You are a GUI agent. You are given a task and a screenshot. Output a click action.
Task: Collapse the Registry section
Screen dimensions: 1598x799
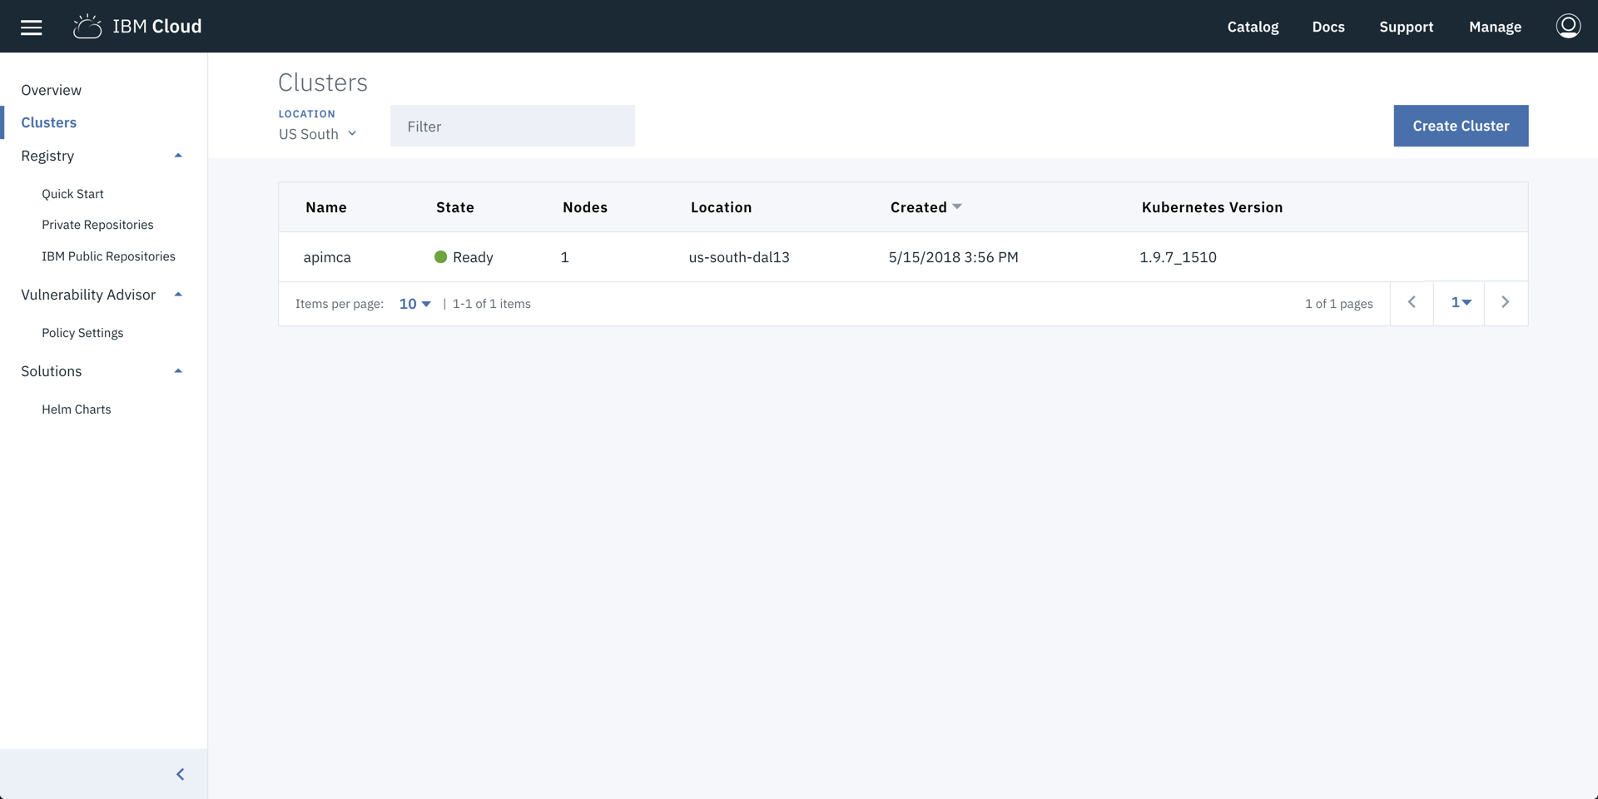click(178, 156)
